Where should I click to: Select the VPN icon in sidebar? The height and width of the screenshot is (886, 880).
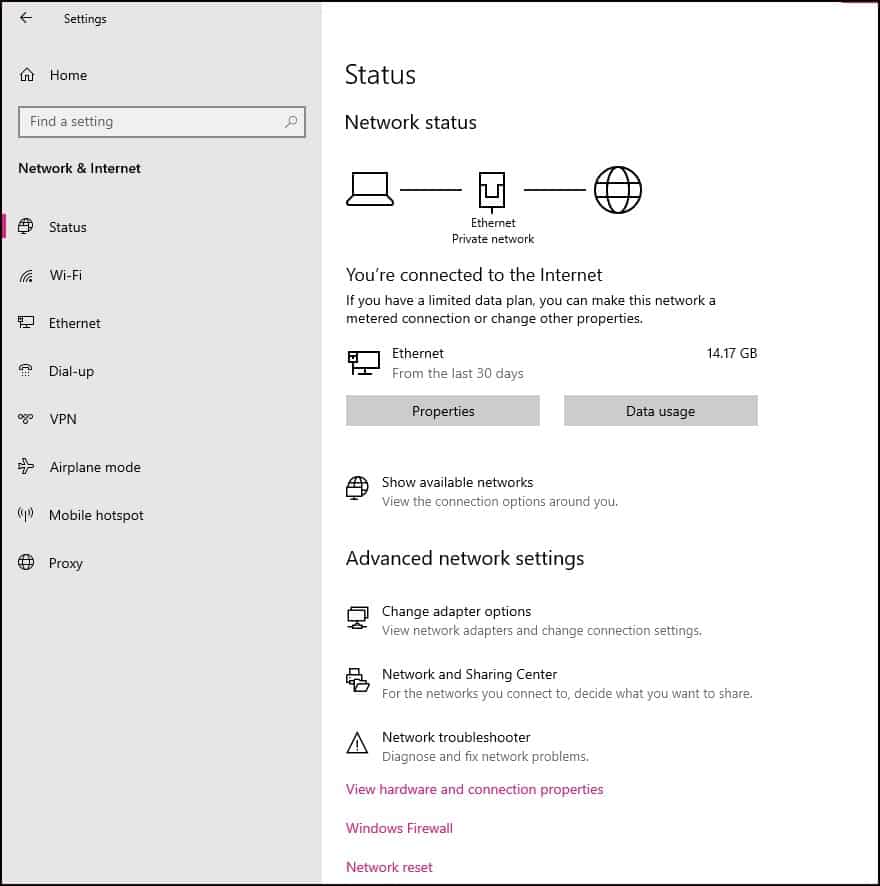point(27,419)
